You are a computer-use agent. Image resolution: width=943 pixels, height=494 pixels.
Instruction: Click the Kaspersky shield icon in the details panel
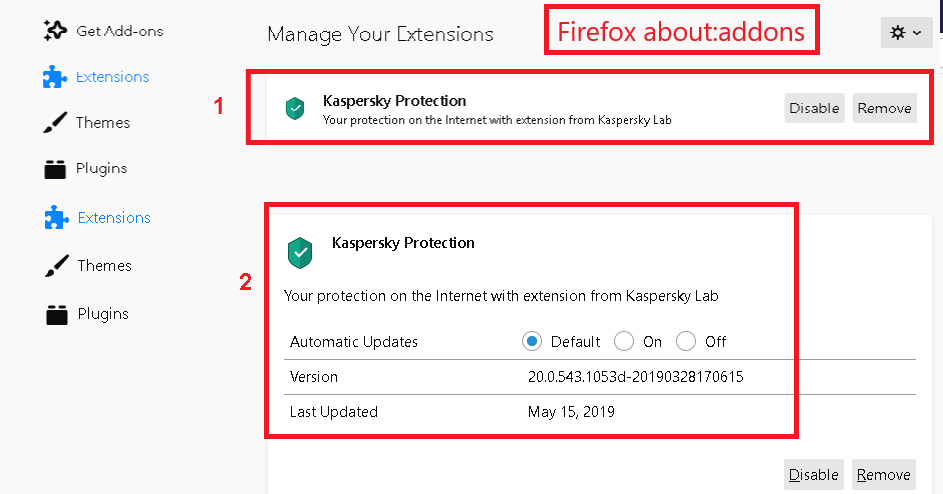click(x=300, y=252)
